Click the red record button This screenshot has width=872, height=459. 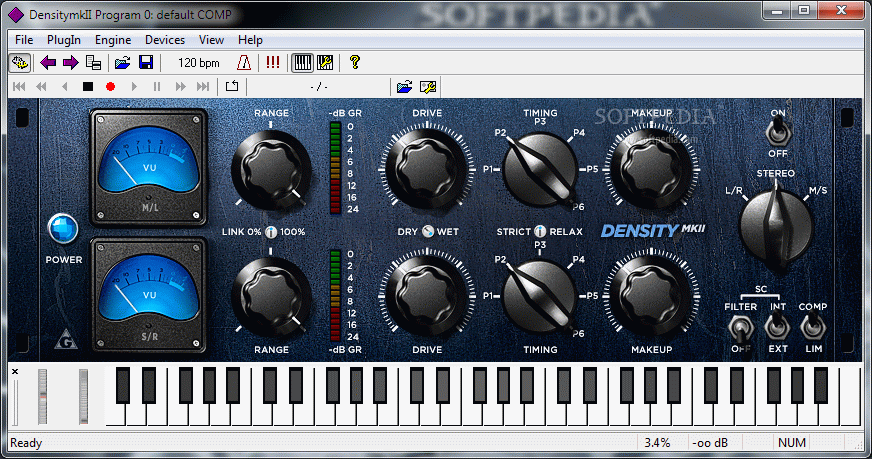click(110, 86)
